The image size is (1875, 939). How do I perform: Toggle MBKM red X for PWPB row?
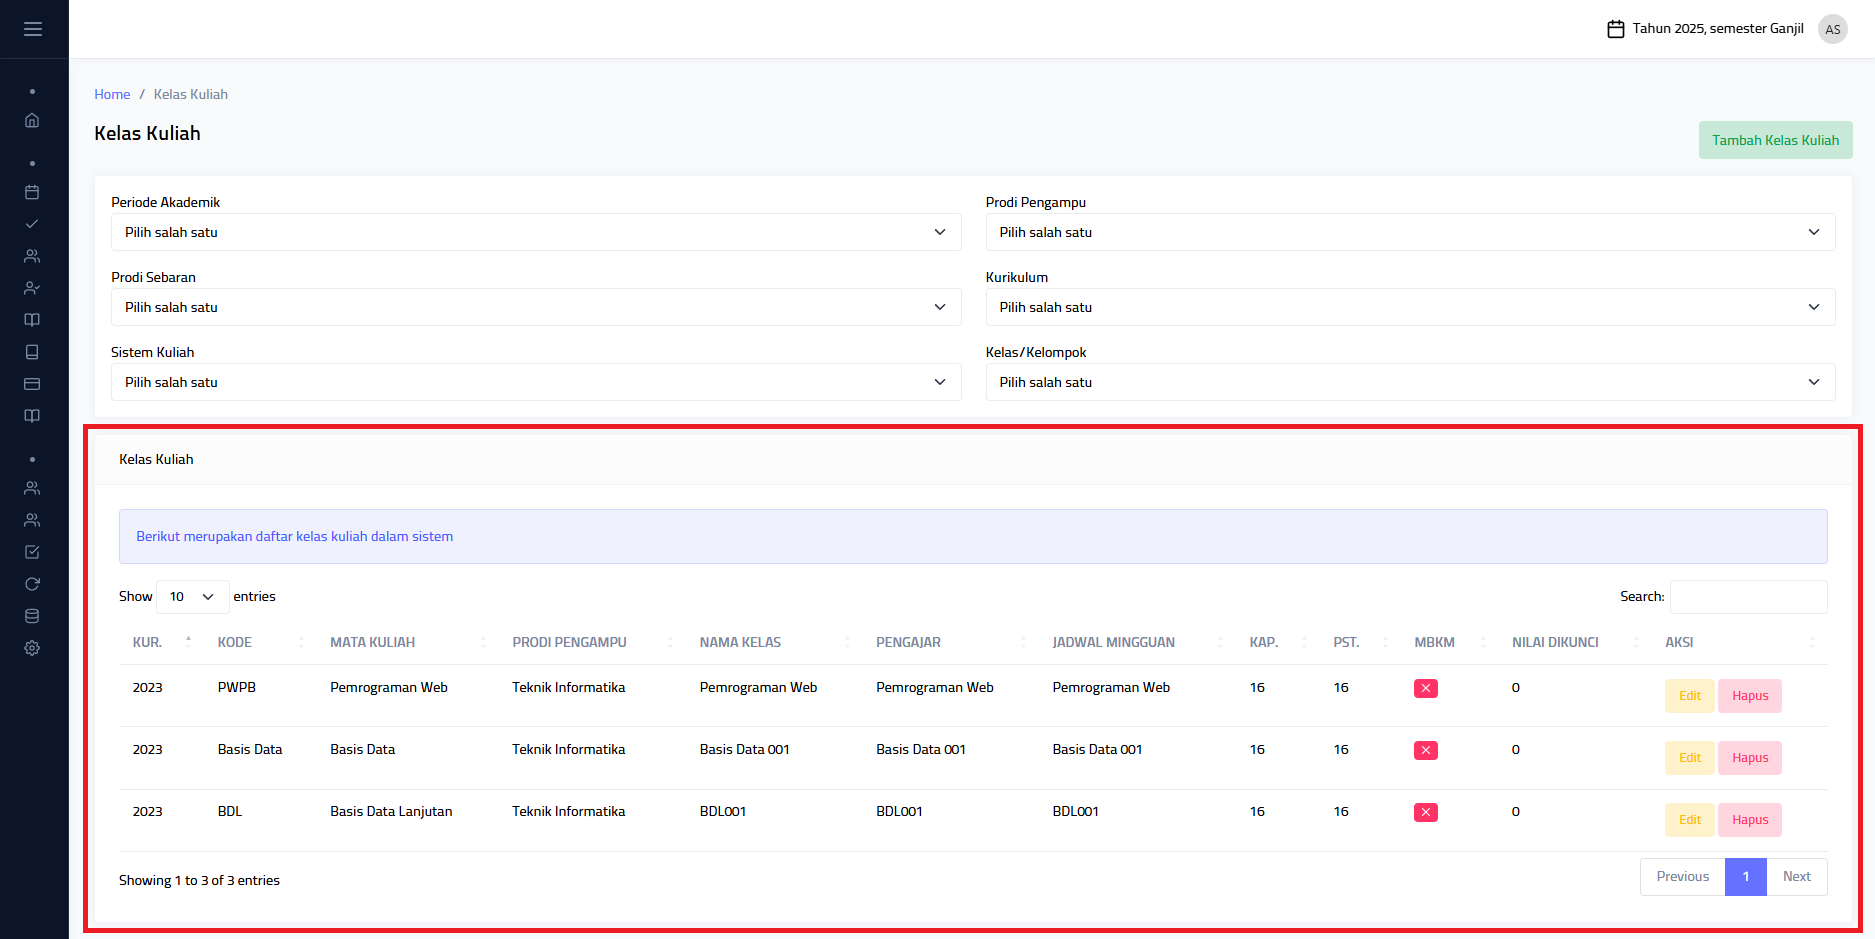(1425, 688)
